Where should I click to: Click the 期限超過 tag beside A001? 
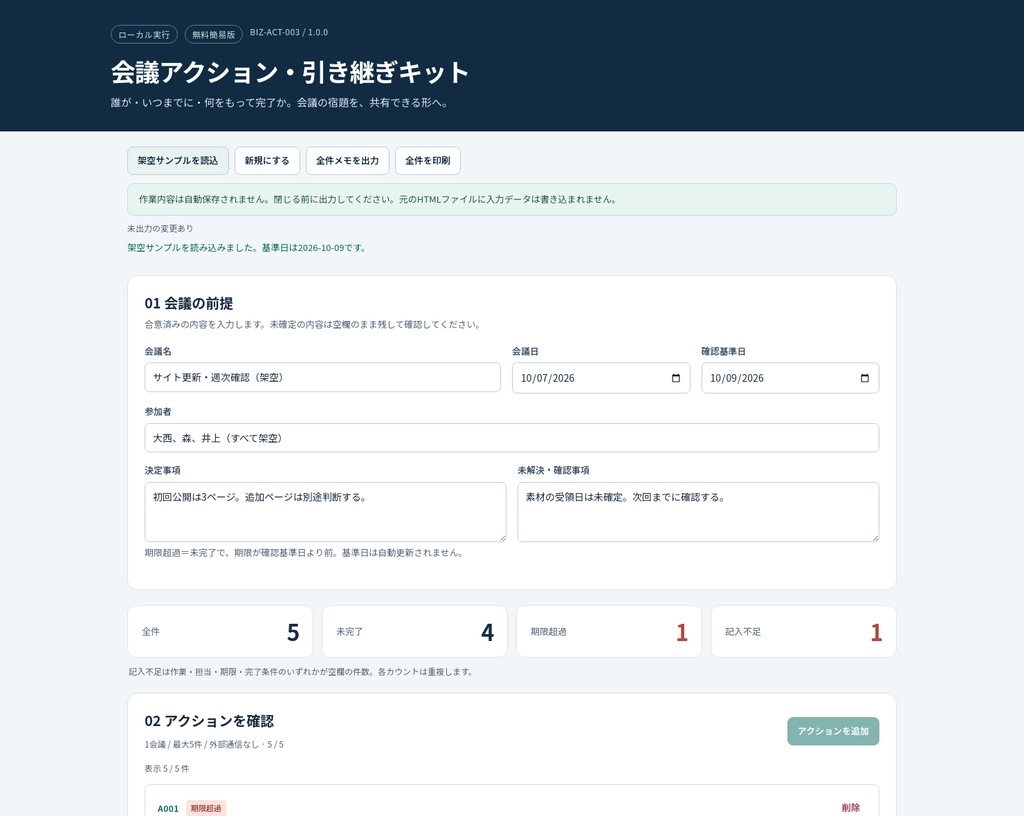pyautogui.click(x=206, y=808)
